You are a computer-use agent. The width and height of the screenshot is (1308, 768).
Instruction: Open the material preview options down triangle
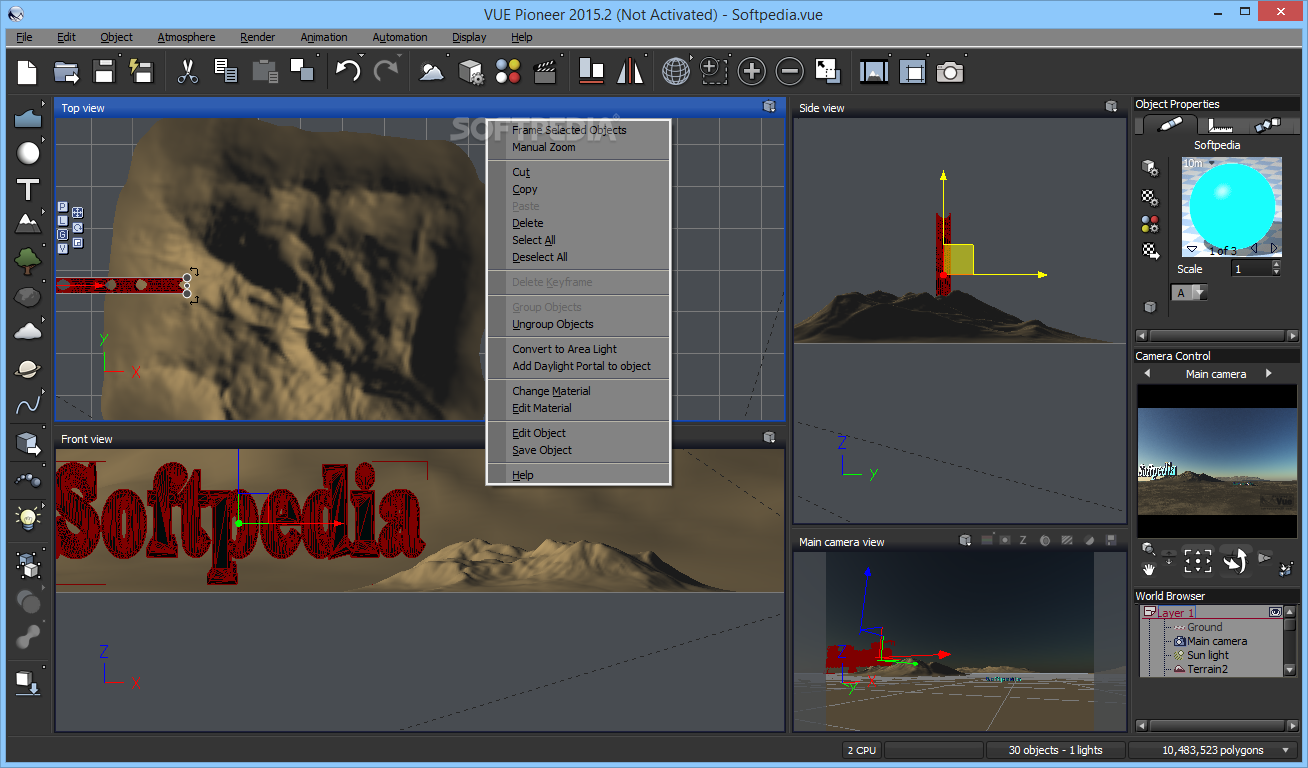pos(1191,249)
